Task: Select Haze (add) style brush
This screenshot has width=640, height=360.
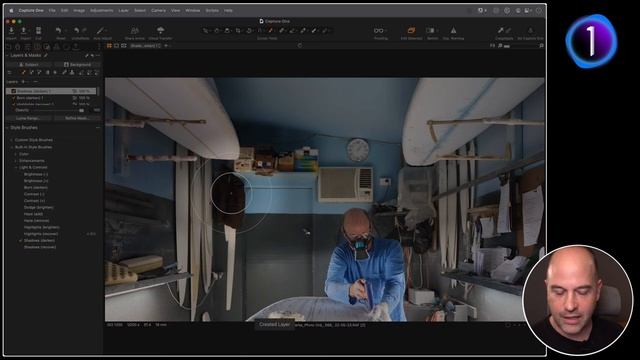Action: coord(33,214)
